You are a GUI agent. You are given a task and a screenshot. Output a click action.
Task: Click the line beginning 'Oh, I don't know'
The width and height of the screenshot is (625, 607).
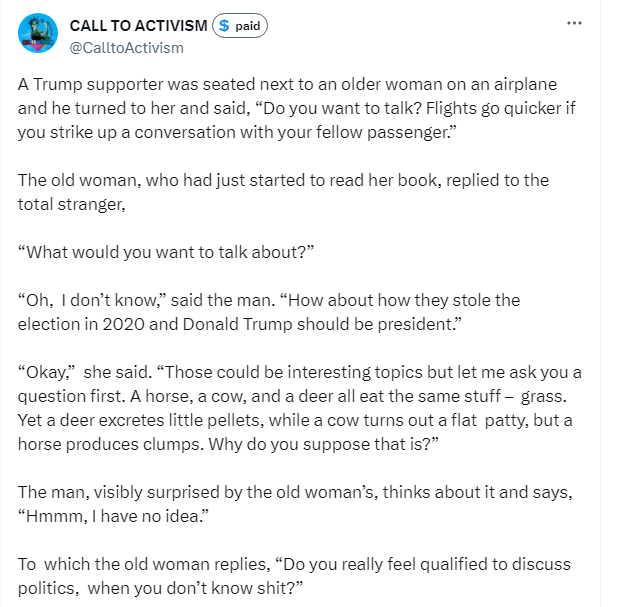pyautogui.click(x=269, y=300)
